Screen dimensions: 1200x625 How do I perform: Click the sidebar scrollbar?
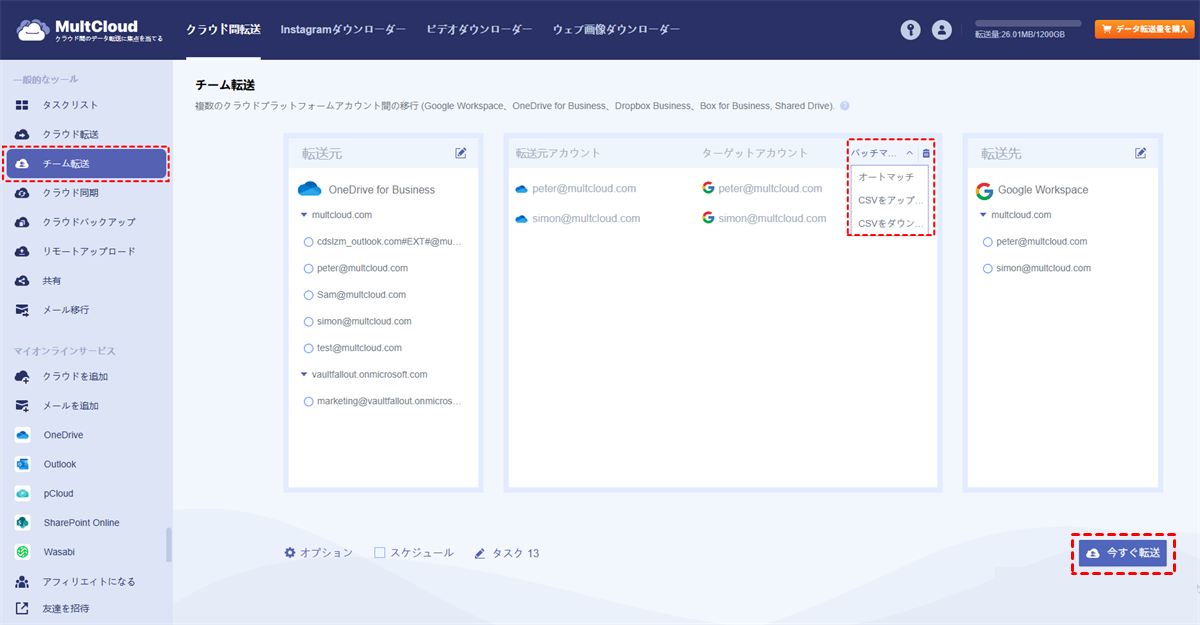click(x=168, y=546)
